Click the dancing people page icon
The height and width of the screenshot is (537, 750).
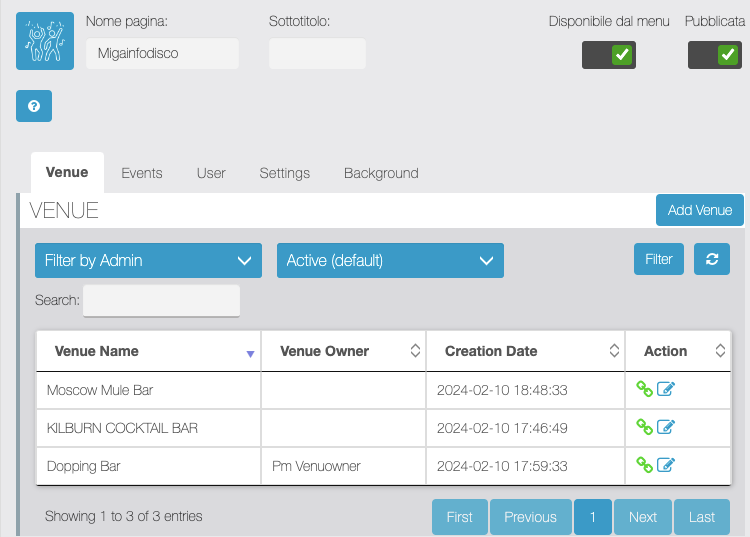(x=45, y=41)
